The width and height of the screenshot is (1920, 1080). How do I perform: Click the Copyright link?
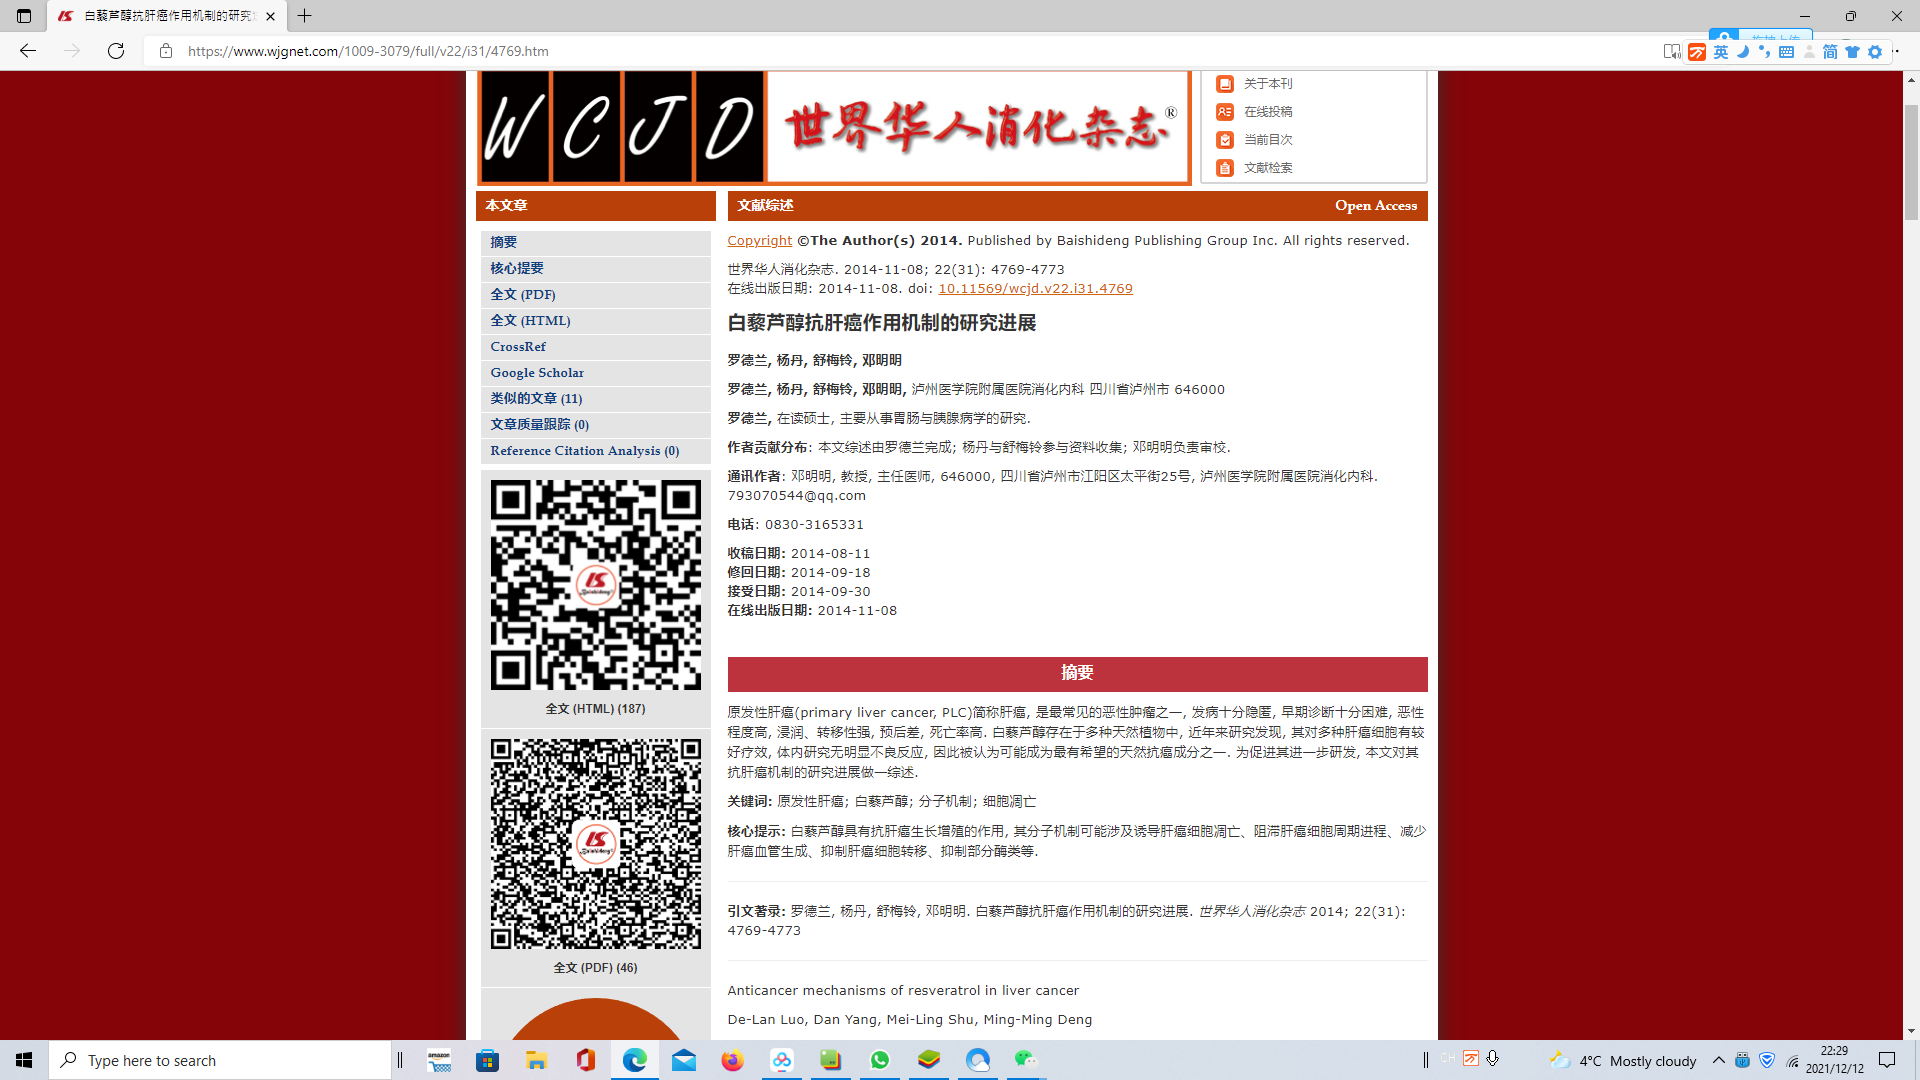759,241
